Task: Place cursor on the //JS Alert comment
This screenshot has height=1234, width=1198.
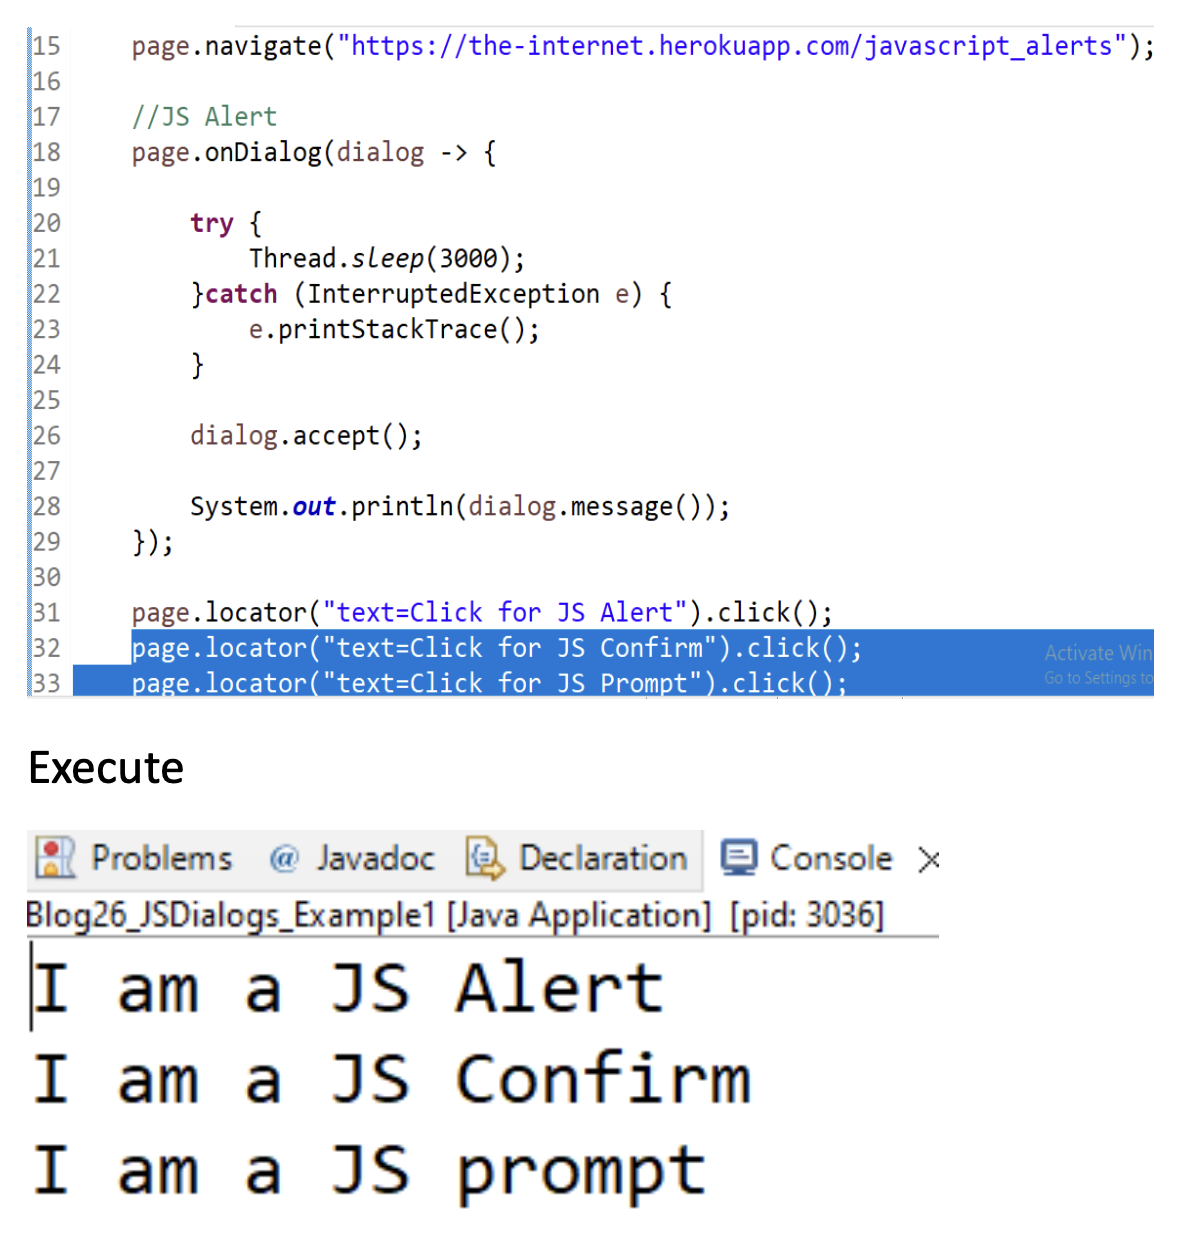Action: click(204, 117)
